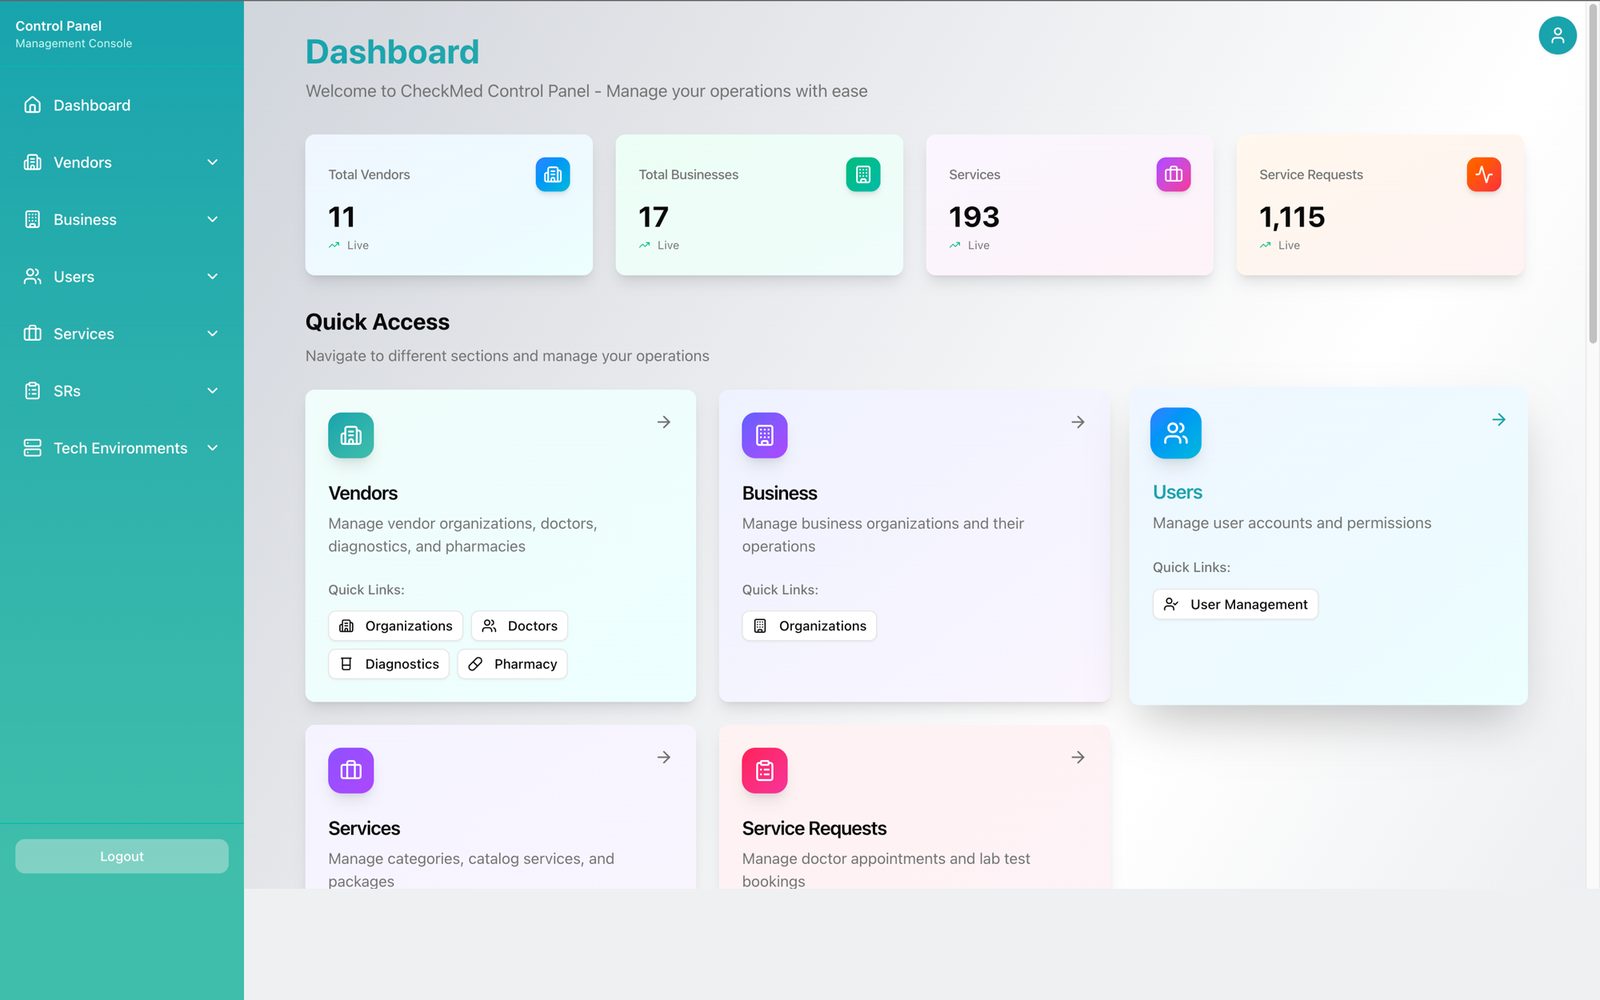1600x1000 pixels.
Task: Open Doctors quick link in Vendors card
Action: [519, 626]
